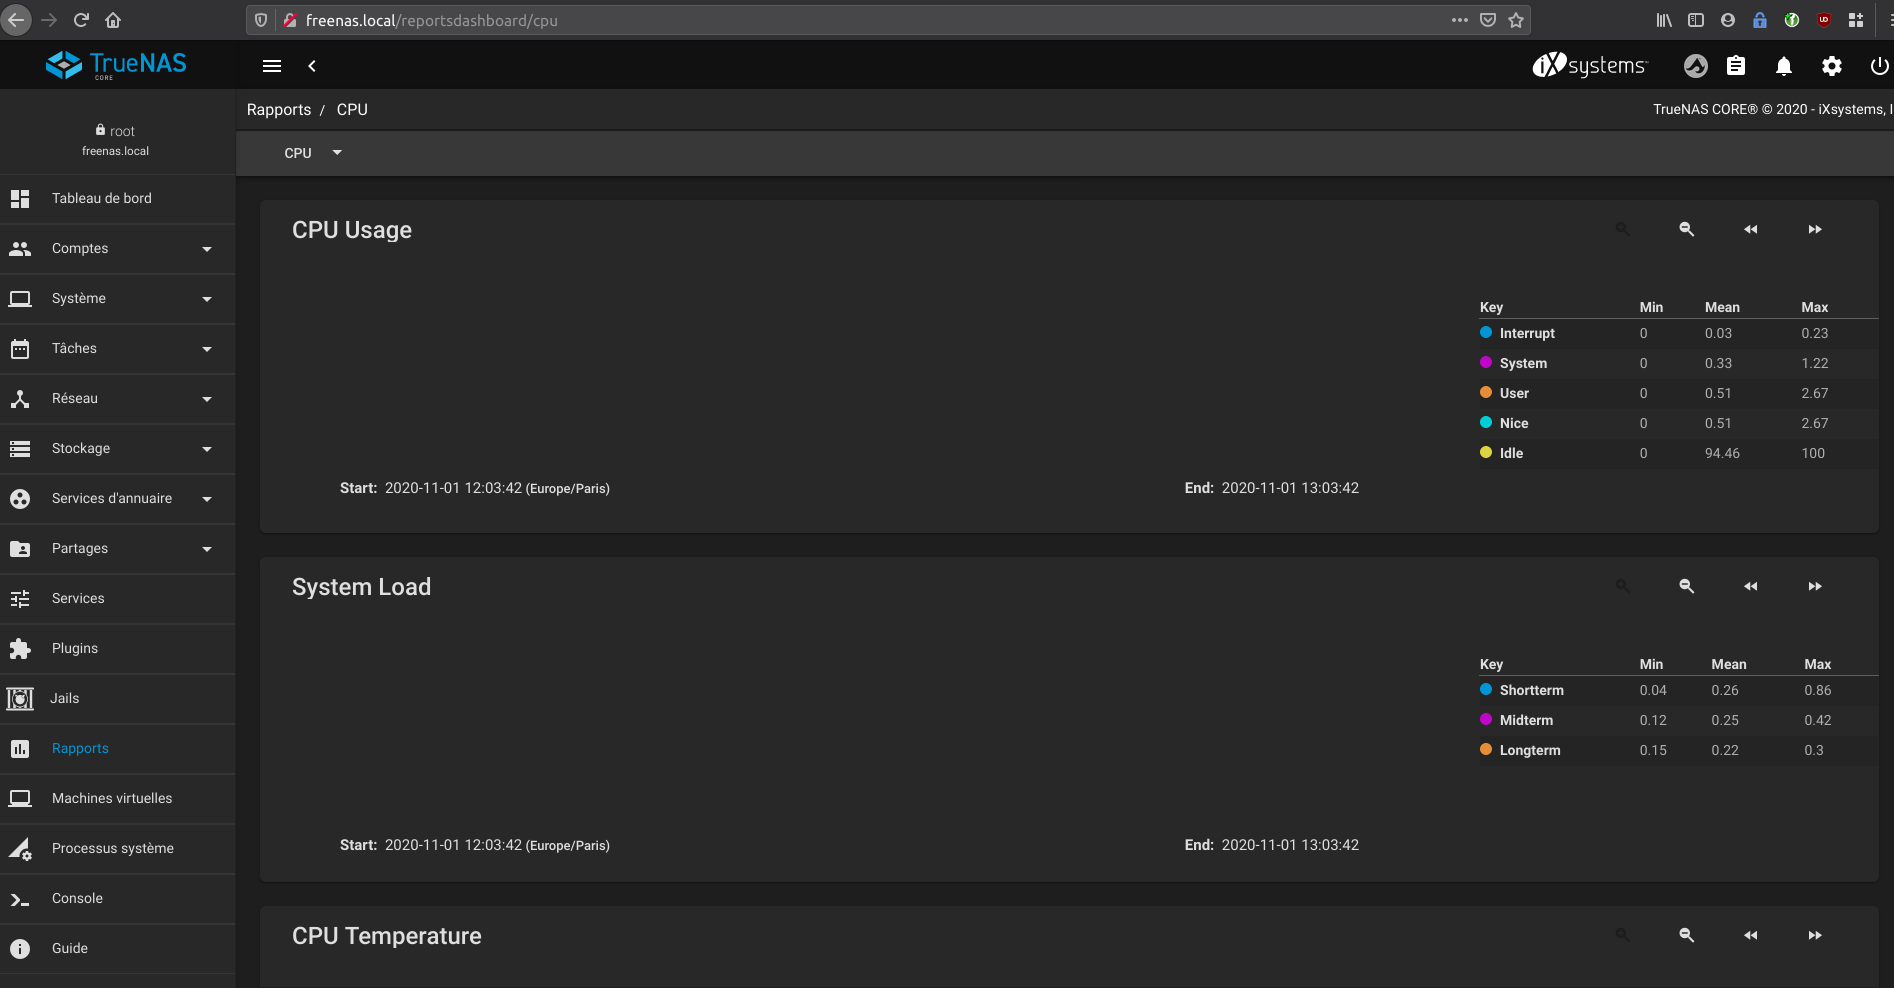The height and width of the screenshot is (988, 1894).
Task: Click the Idle mean value 94.46
Action: pos(1722,453)
